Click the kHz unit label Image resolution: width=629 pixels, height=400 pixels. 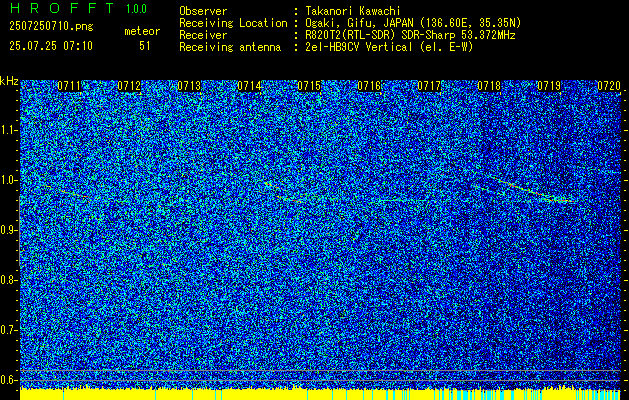[9, 81]
